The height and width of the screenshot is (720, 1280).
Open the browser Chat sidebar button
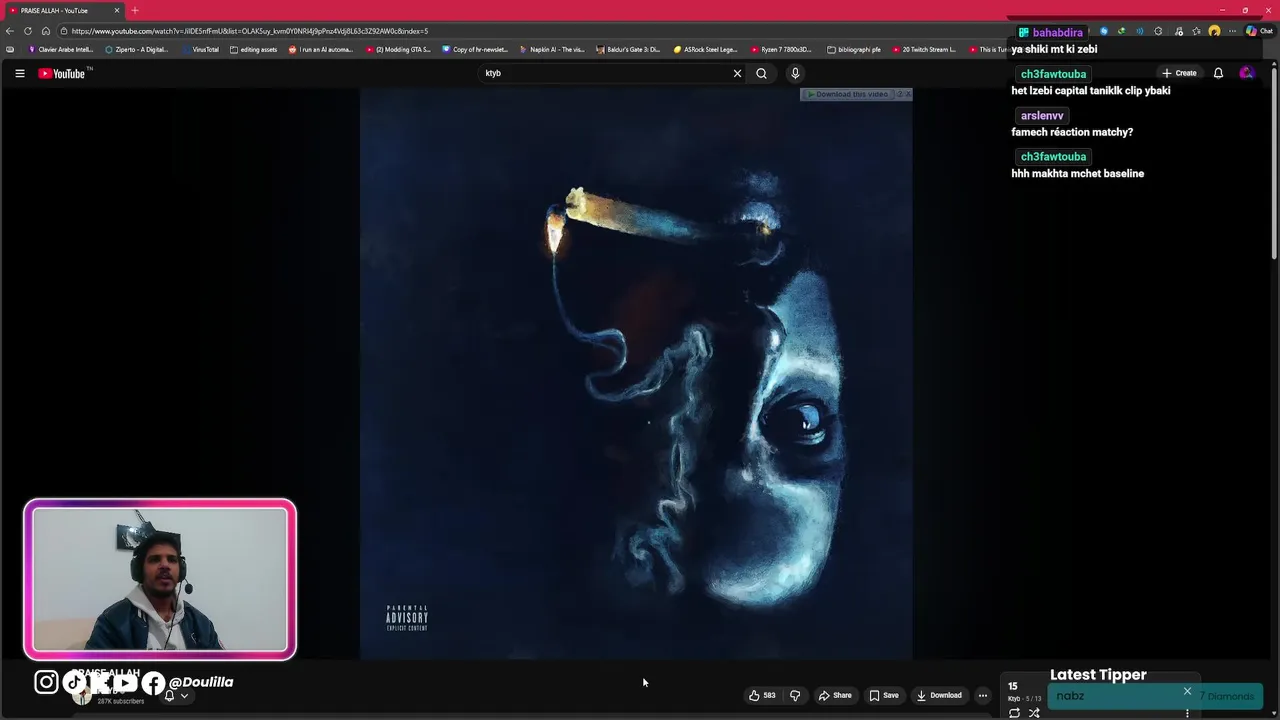[x=1259, y=31]
